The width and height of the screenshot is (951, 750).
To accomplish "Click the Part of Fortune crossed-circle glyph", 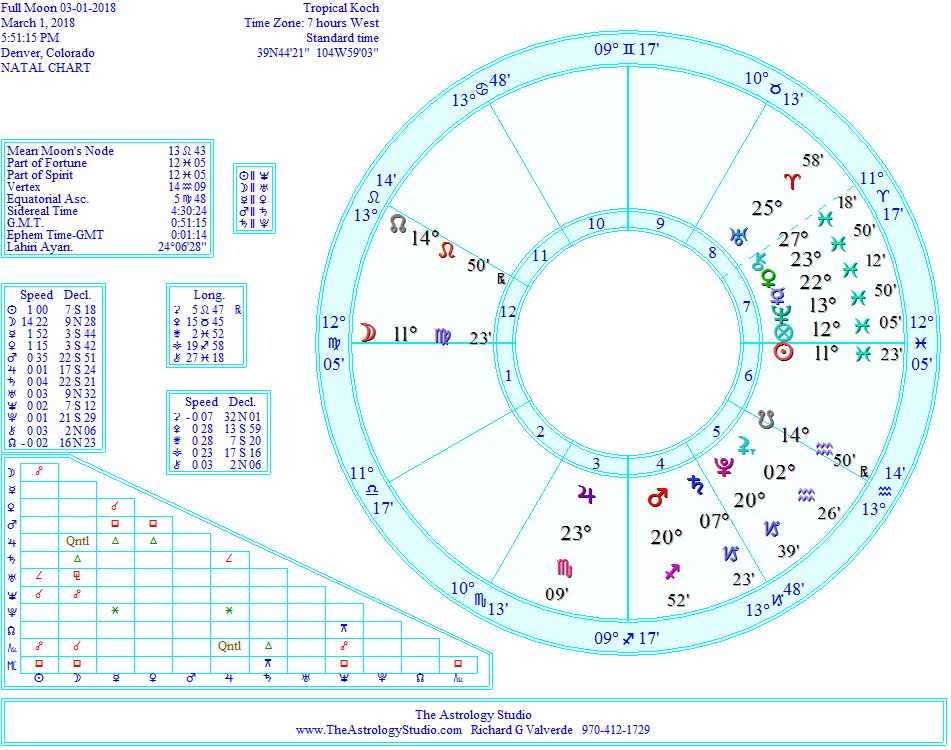I will pyautogui.click(x=784, y=331).
